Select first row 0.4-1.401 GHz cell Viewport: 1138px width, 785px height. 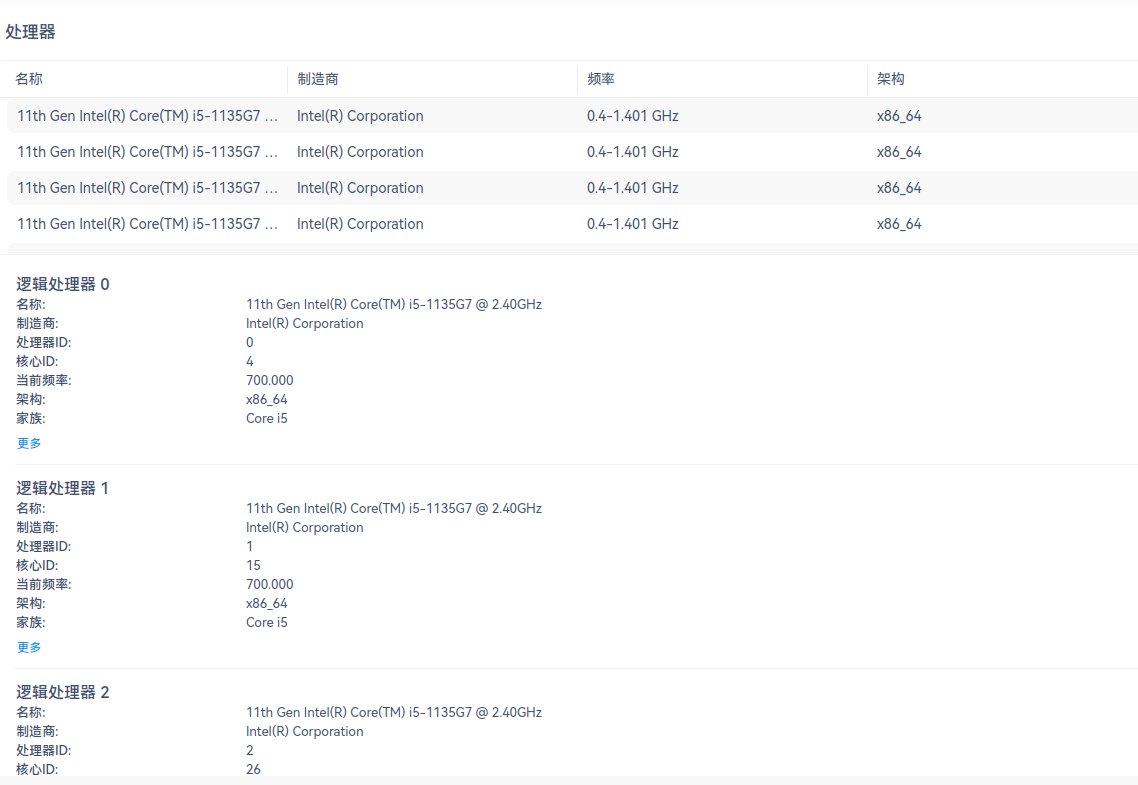[633, 116]
